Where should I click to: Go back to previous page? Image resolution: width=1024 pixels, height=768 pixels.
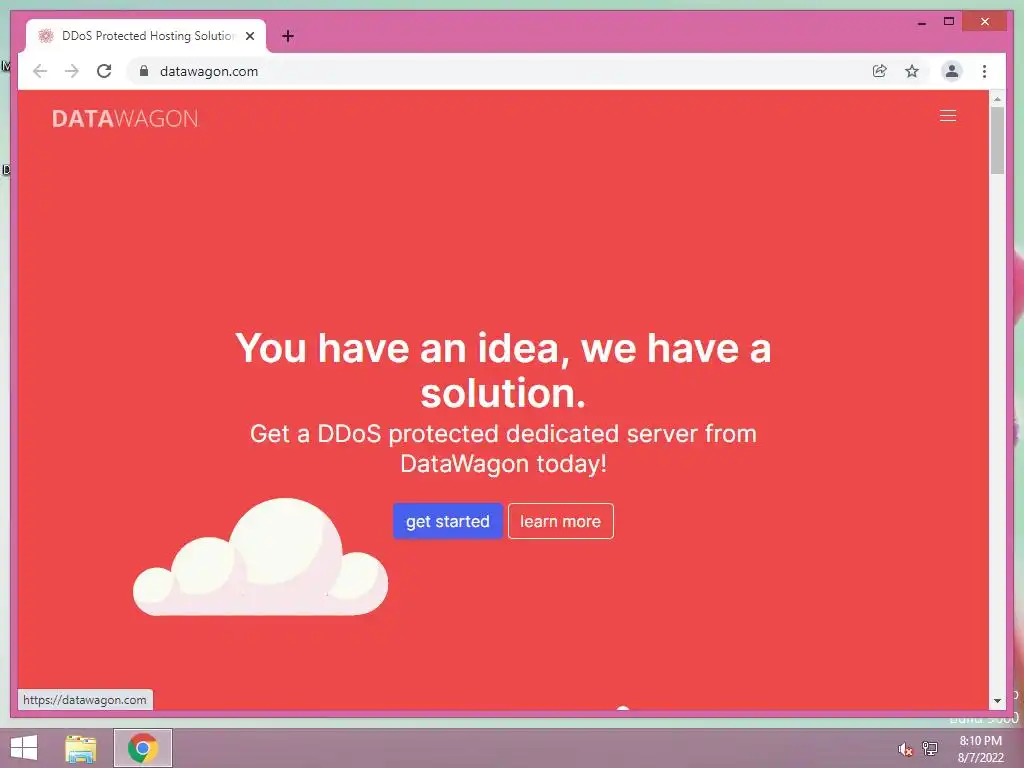[40, 71]
